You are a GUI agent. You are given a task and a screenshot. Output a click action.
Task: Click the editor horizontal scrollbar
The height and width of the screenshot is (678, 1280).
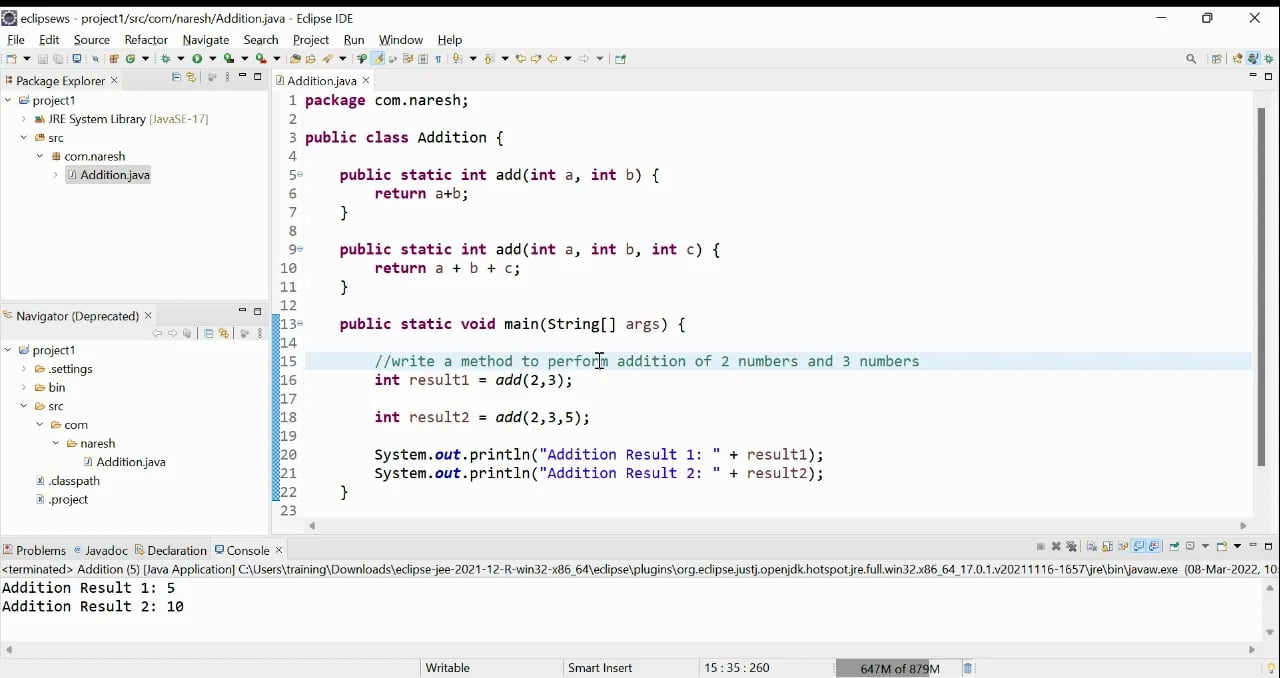coord(777,525)
